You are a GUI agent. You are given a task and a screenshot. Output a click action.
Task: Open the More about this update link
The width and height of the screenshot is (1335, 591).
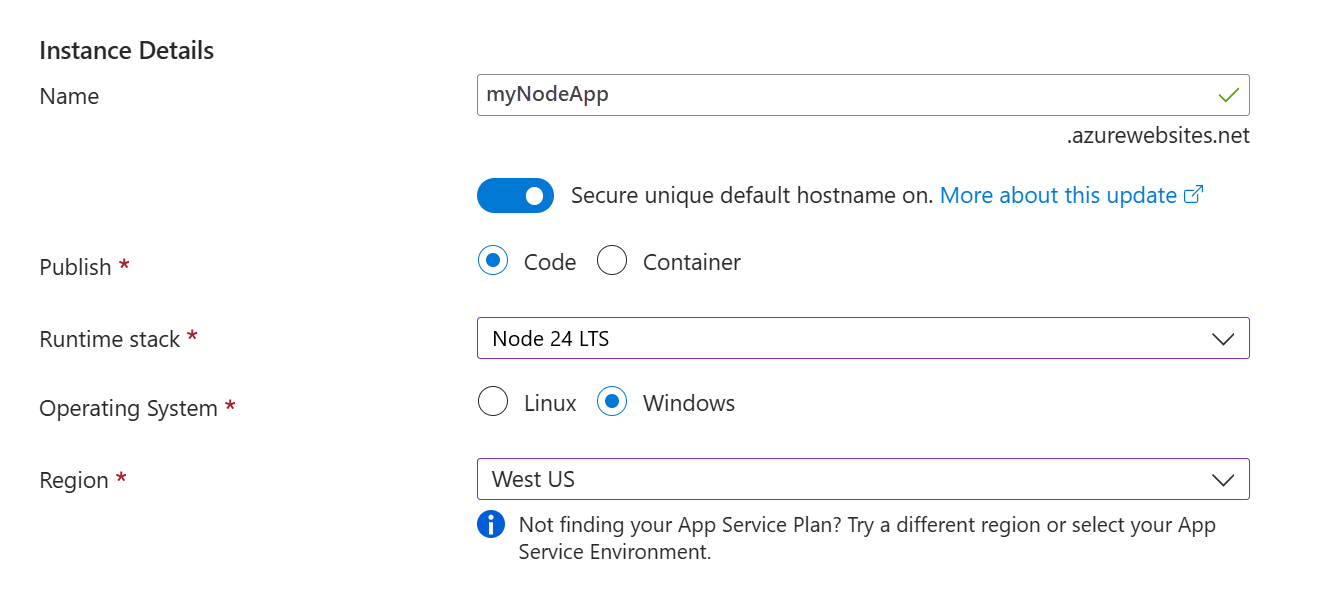[1058, 195]
